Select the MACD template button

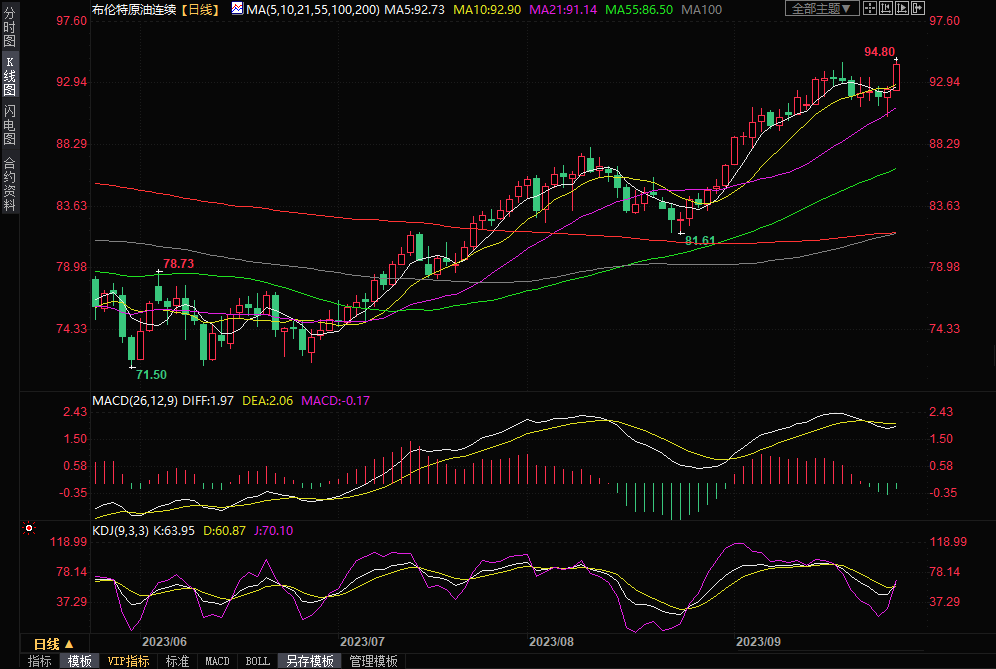(x=217, y=661)
